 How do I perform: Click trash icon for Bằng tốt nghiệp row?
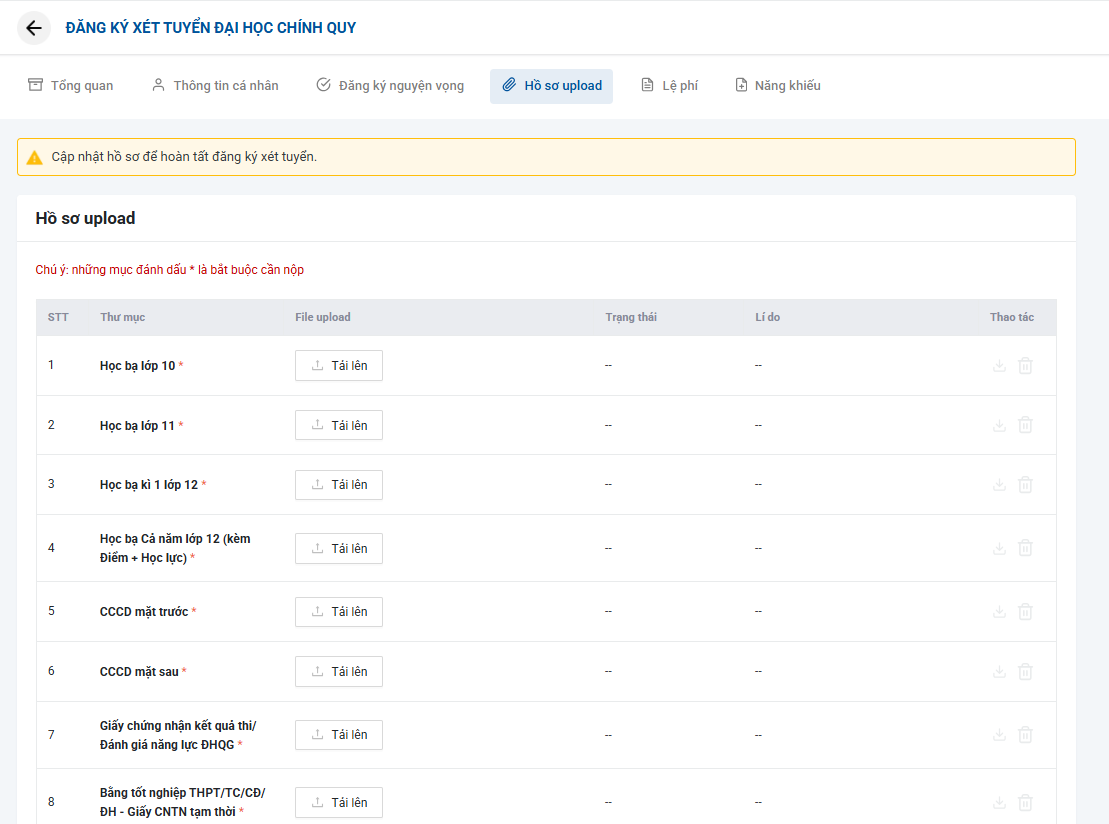pos(1025,802)
